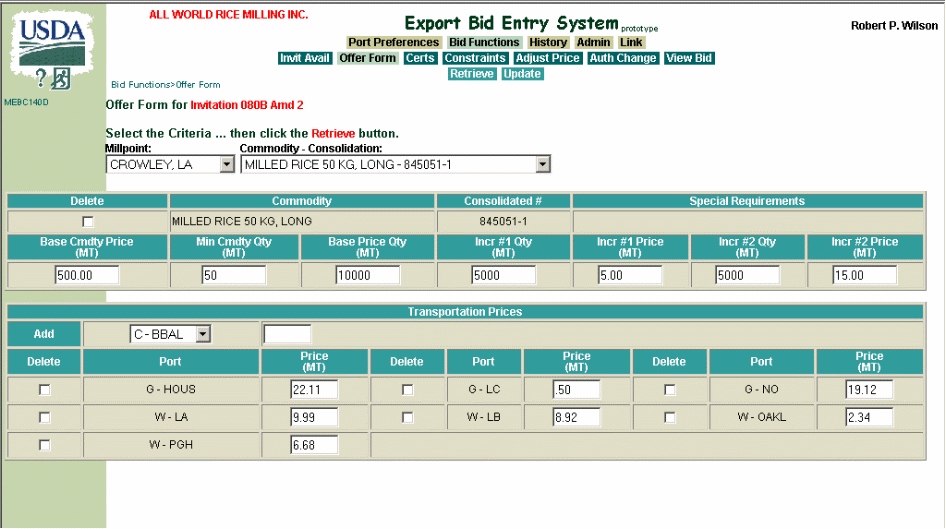The image size is (946, 529).
Task: Click the 845051-1 consolidated number cell
Action: [503, 221]
